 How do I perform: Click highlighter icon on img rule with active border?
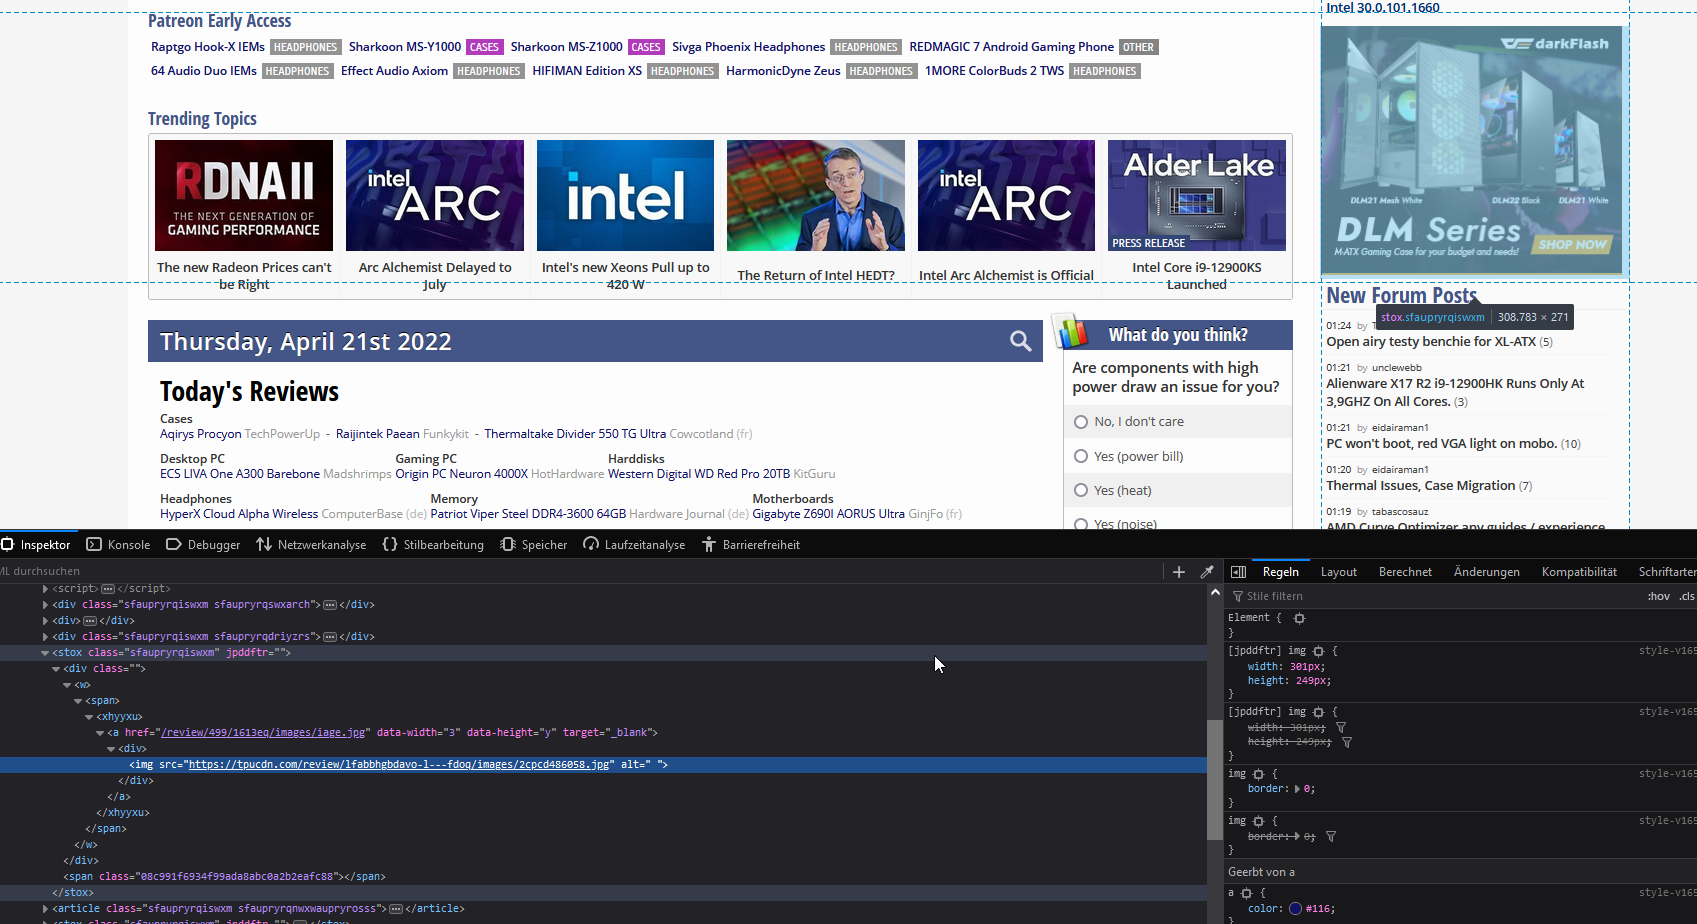[x=1259, y=774]
